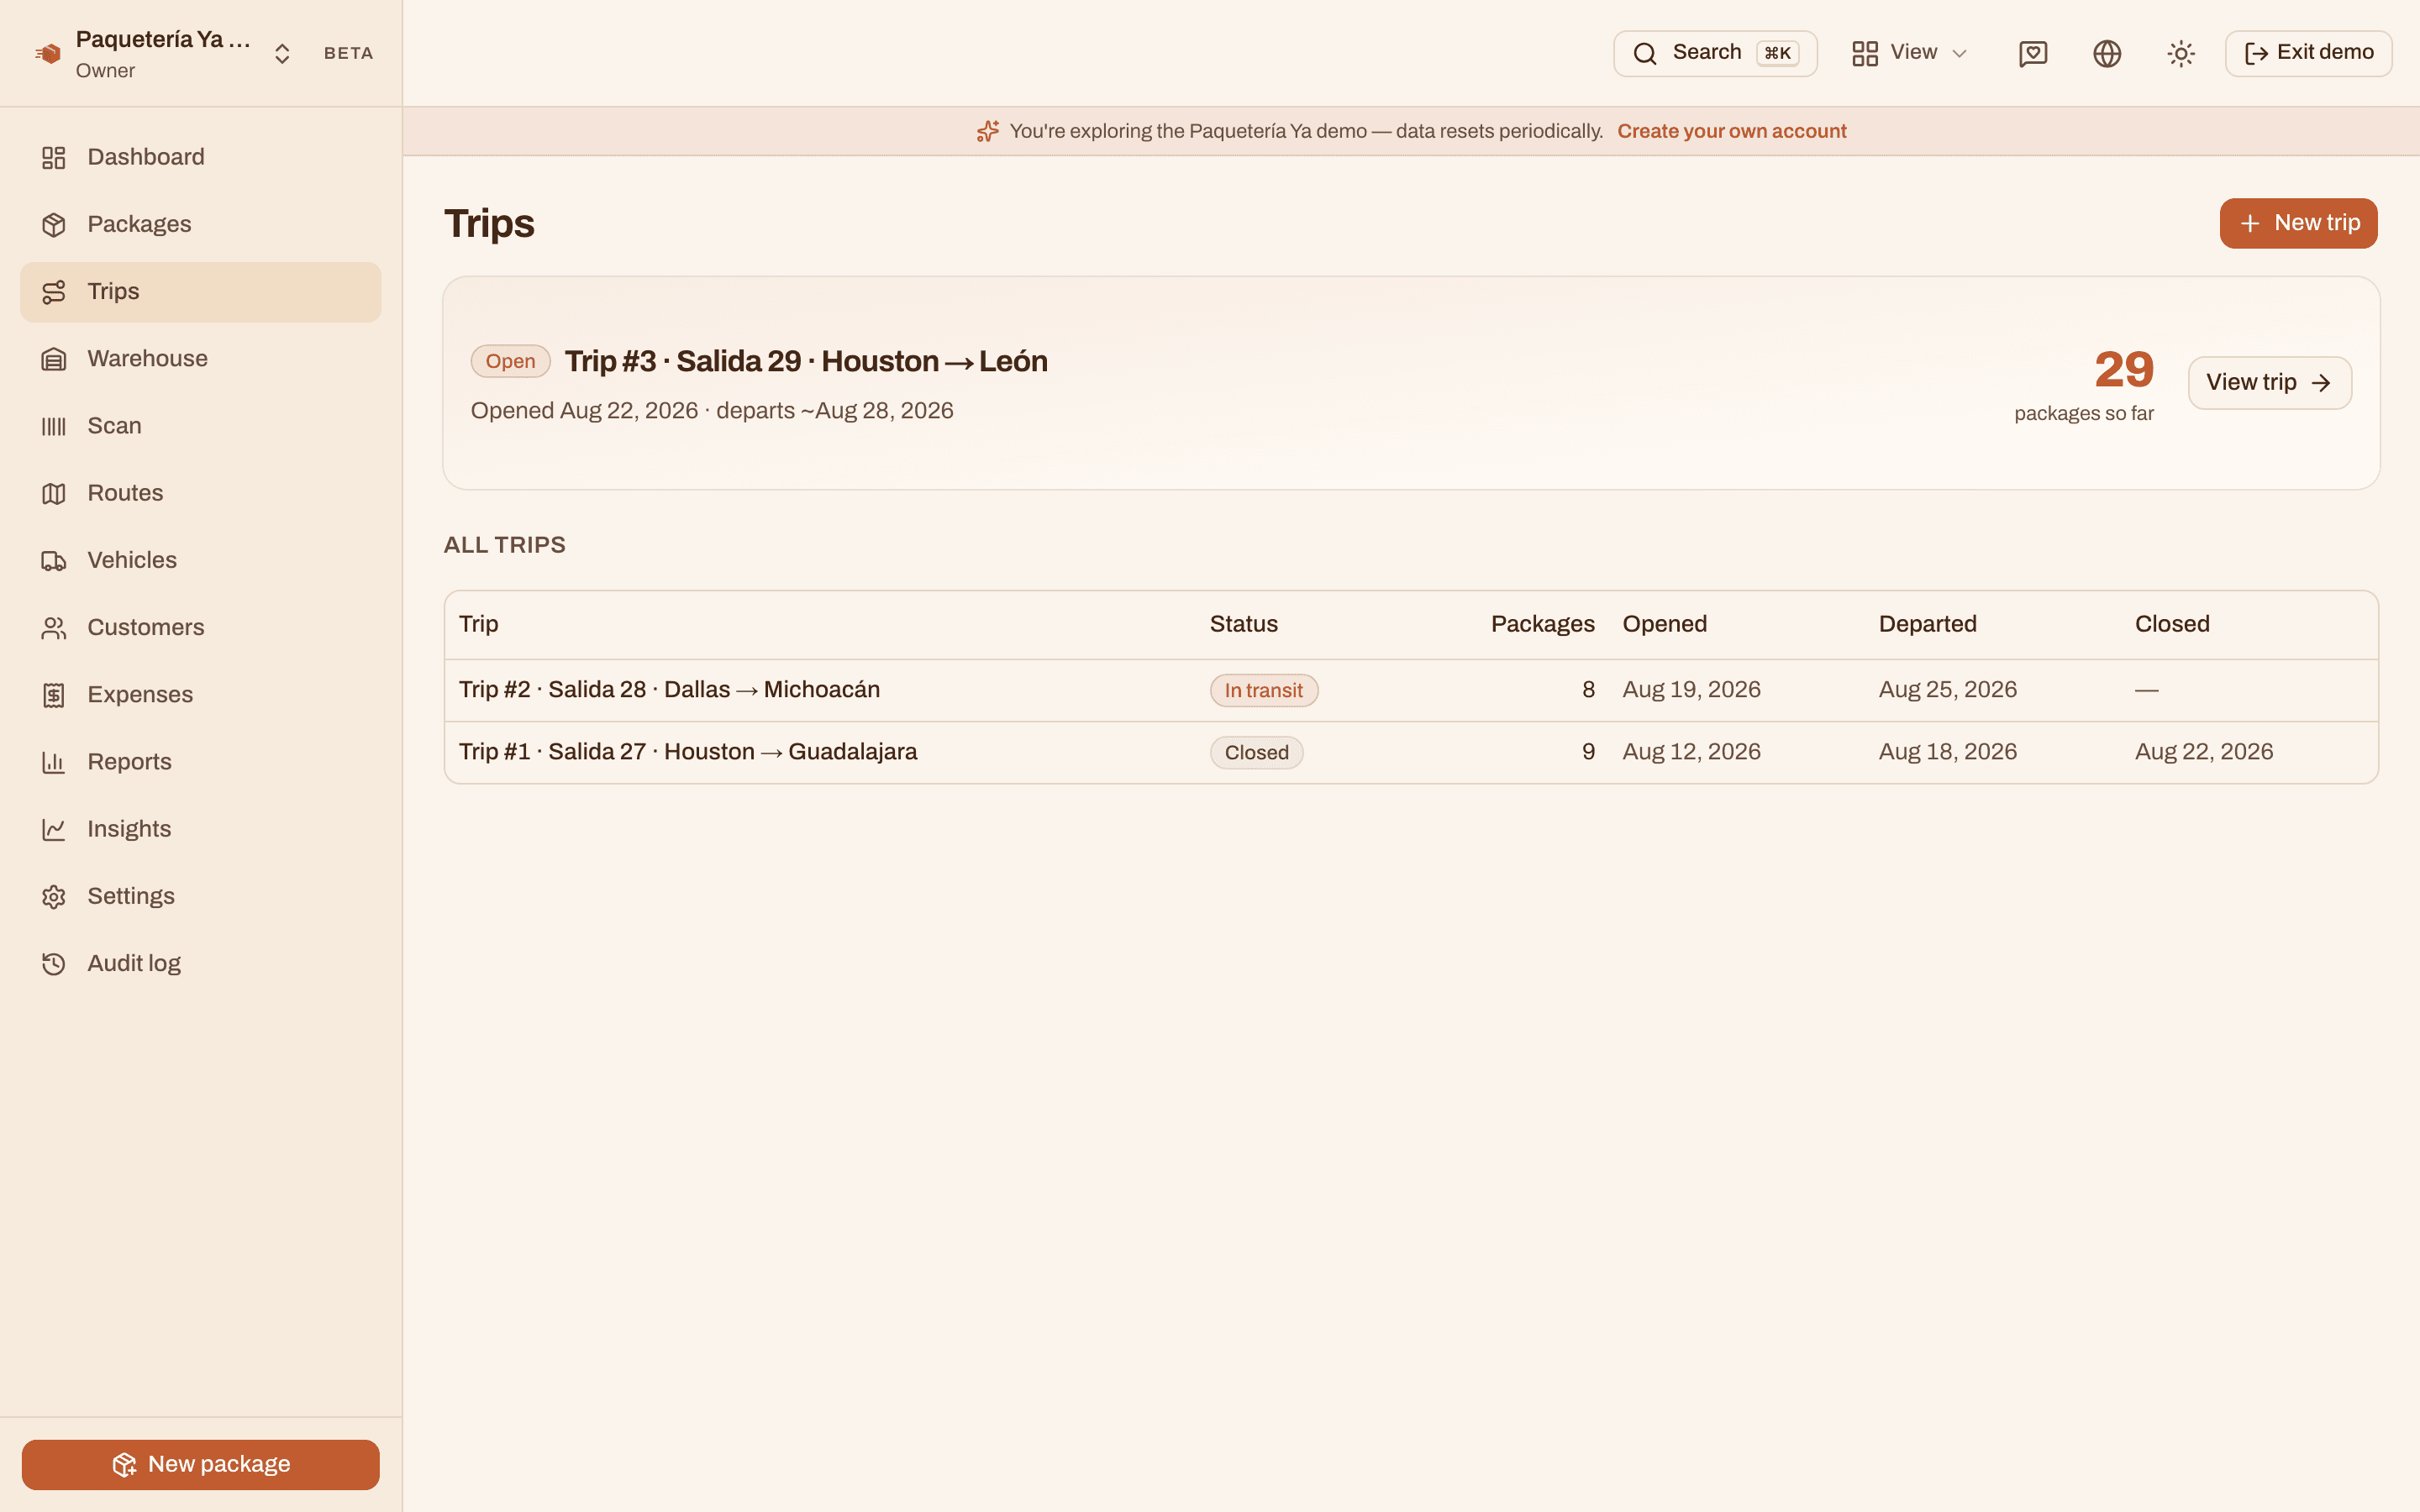Click the View trip button

click(x=2269, y=383)
